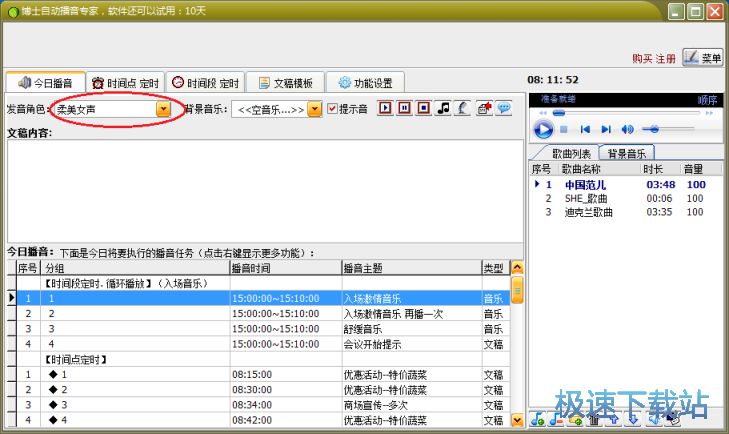Click the pause broadcast icon in toolbar
The image size is (729, 434).
404,109
